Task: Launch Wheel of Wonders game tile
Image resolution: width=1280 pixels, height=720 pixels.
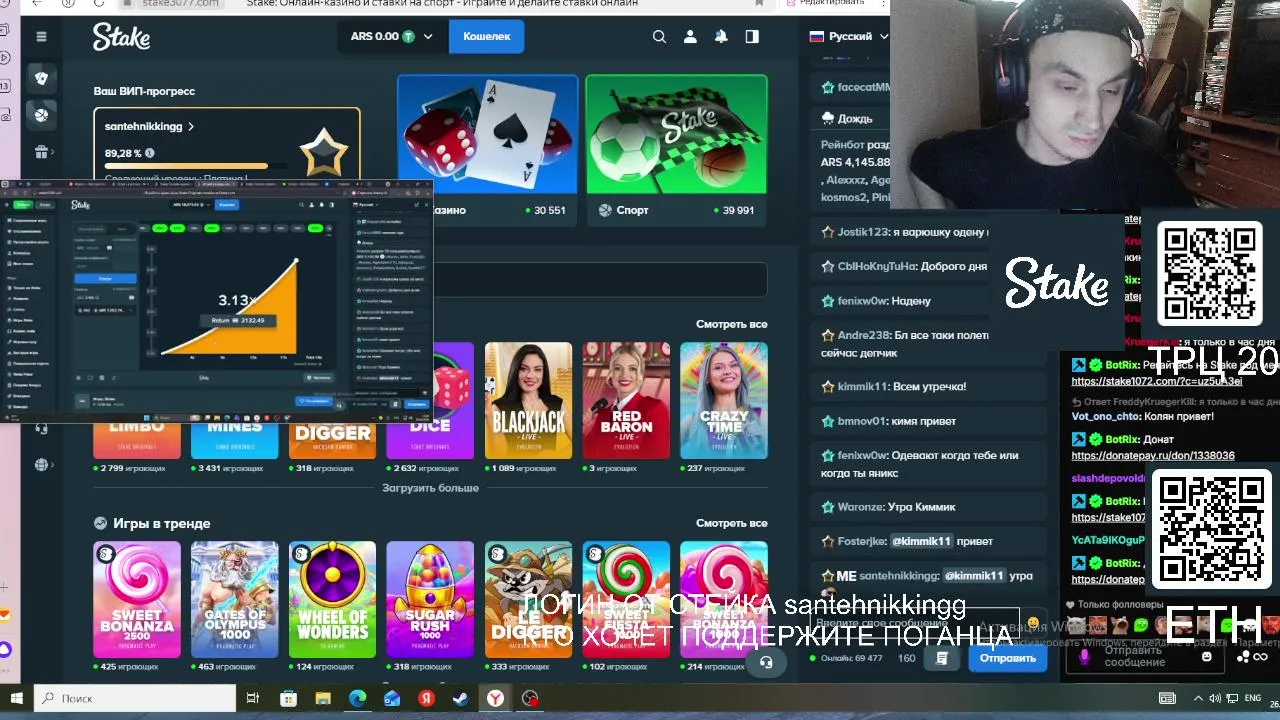Action: click(332, 599)
